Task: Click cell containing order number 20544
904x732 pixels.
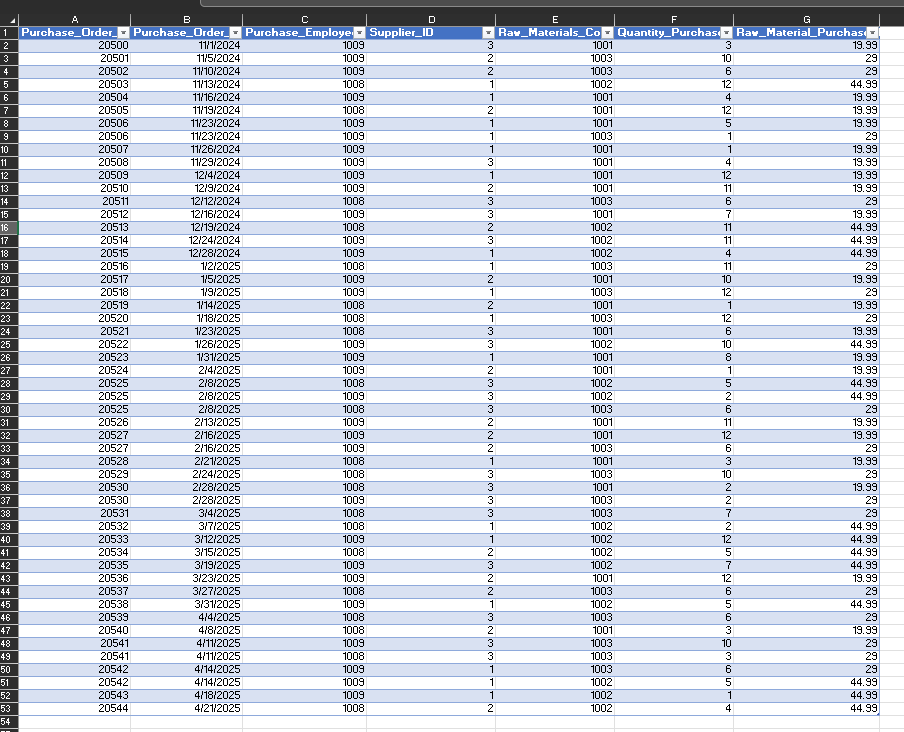Action: tap(74, 708)
